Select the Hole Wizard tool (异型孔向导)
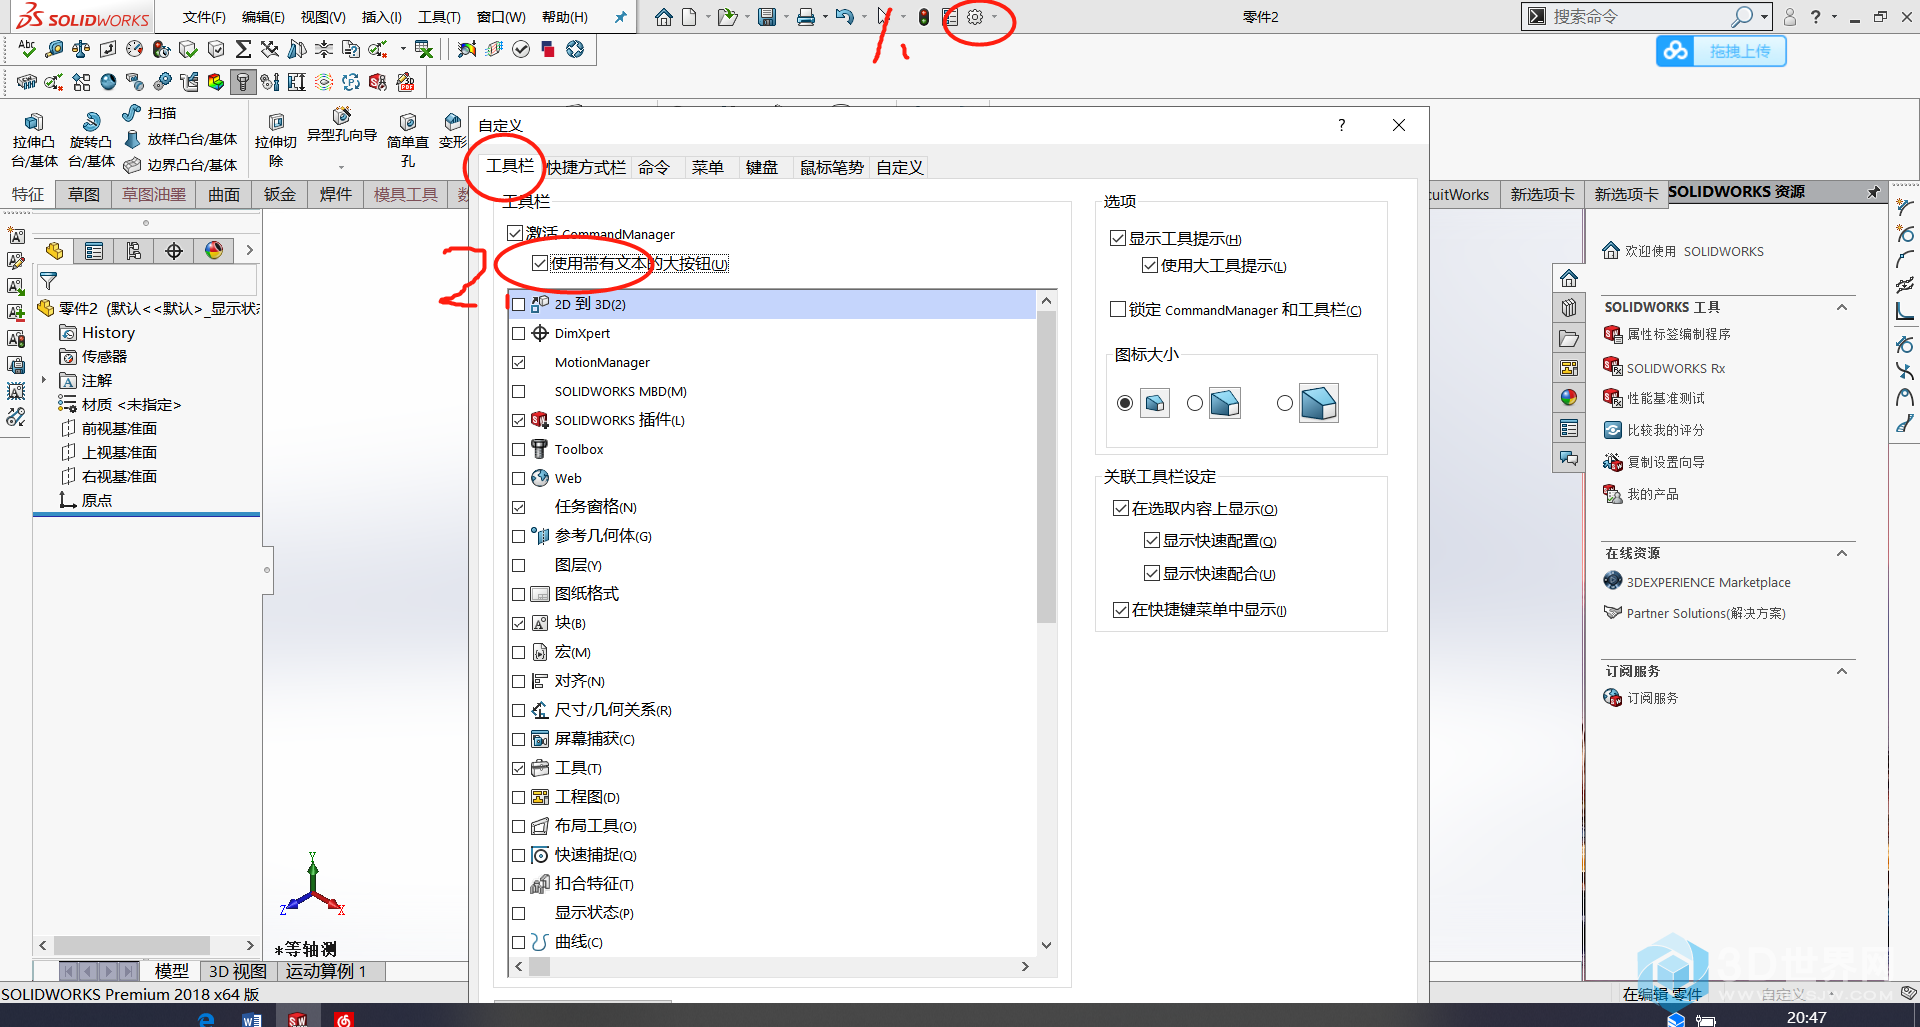 [342, 126]
